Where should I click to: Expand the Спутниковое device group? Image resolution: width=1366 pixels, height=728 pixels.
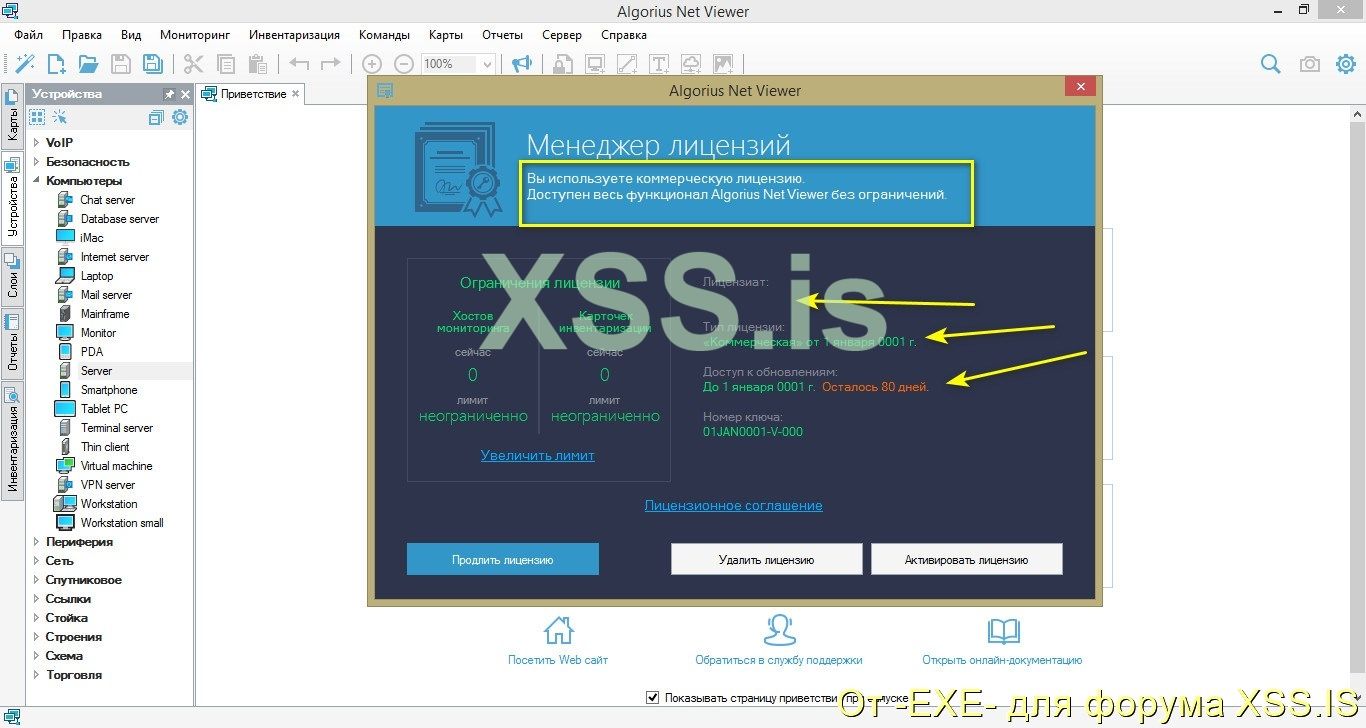[x=37, y=580]
